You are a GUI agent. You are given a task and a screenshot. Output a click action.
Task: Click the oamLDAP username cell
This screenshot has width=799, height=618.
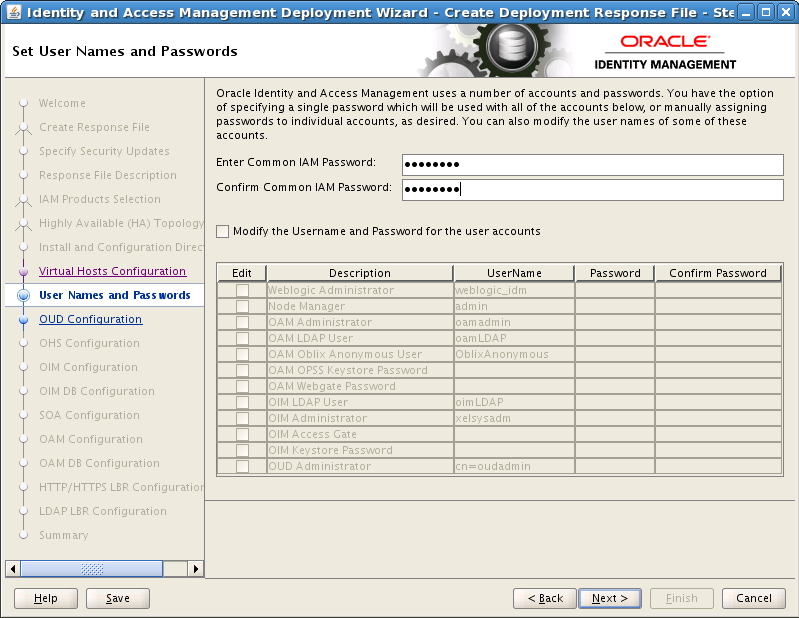point(514,338)
